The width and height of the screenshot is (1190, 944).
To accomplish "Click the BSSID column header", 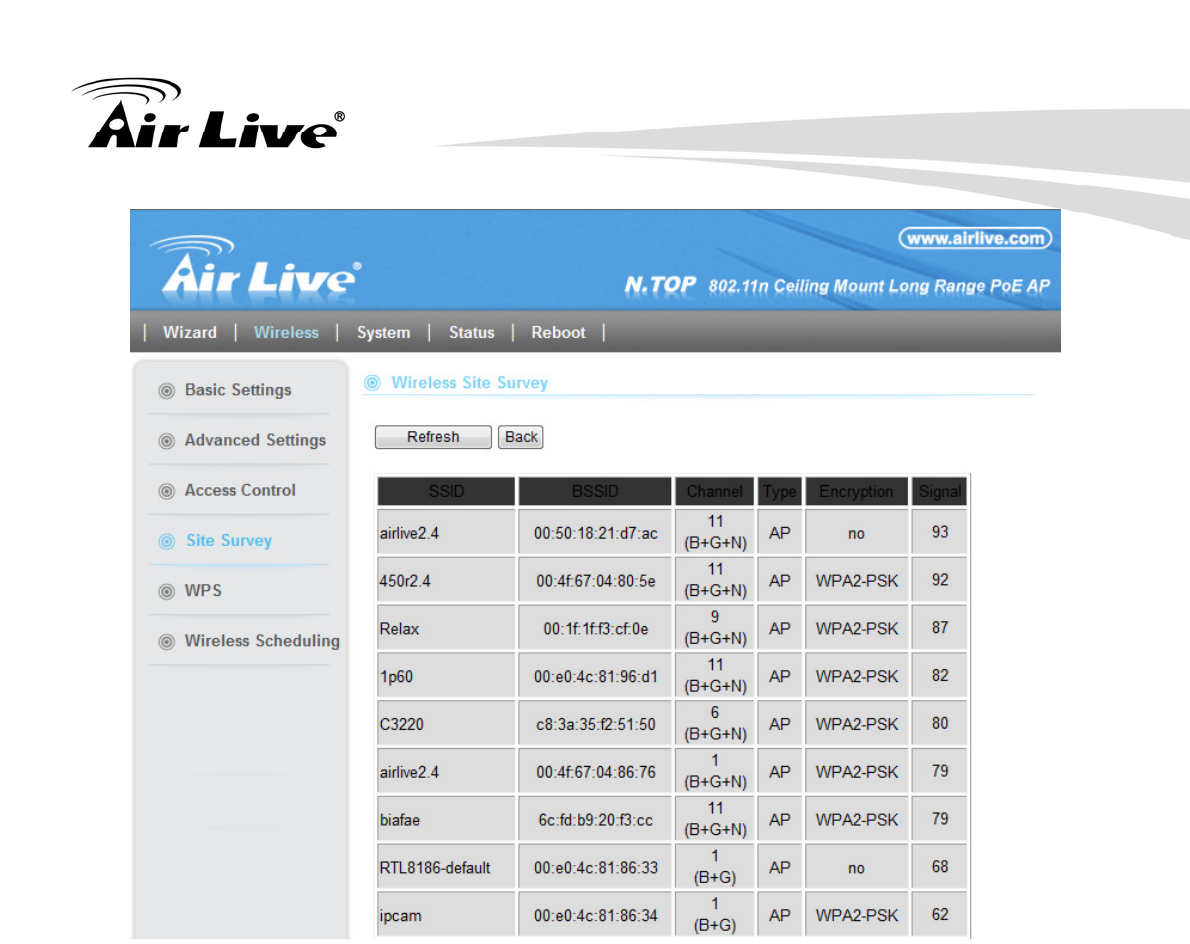I will (595, 491).
